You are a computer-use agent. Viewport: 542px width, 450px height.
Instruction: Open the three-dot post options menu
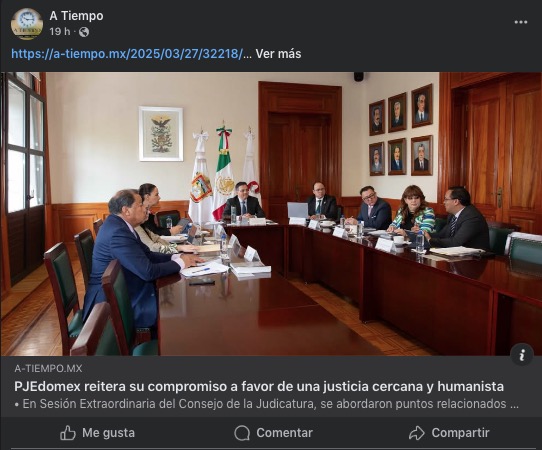coord(521,22)
